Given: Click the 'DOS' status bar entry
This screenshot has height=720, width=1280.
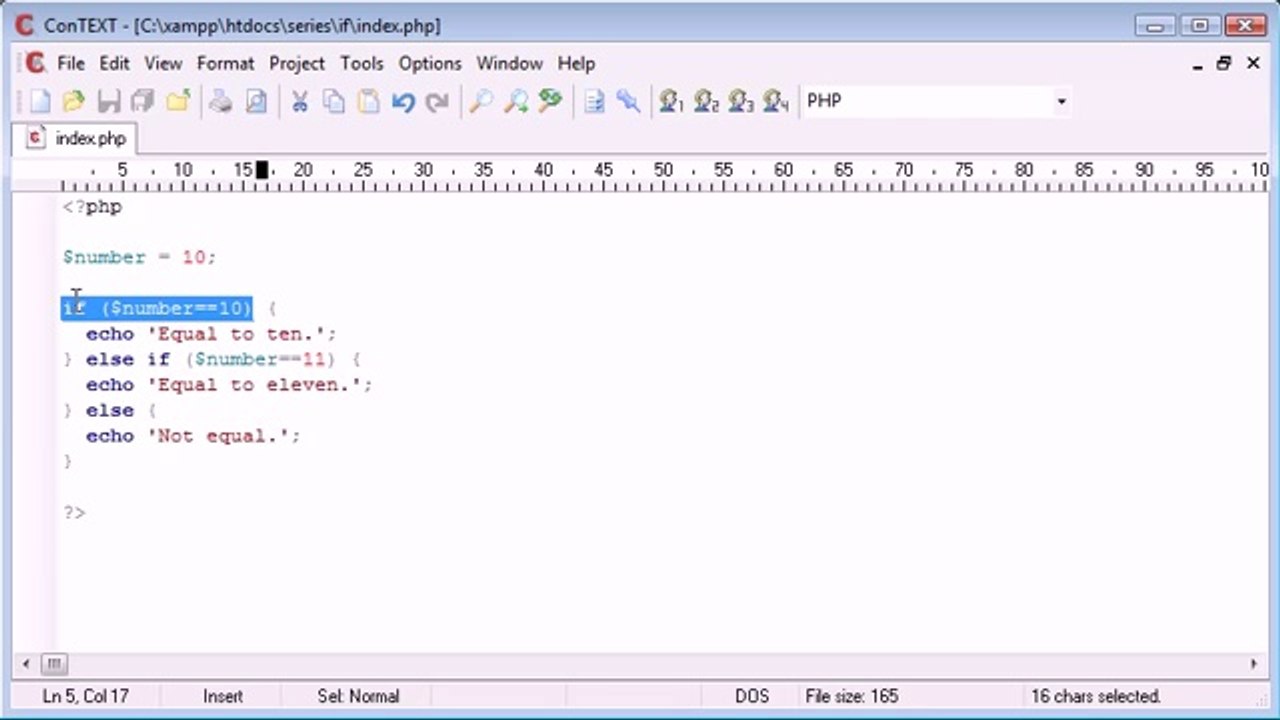Looking at the screenshot, I should click(x=752, y=696).
